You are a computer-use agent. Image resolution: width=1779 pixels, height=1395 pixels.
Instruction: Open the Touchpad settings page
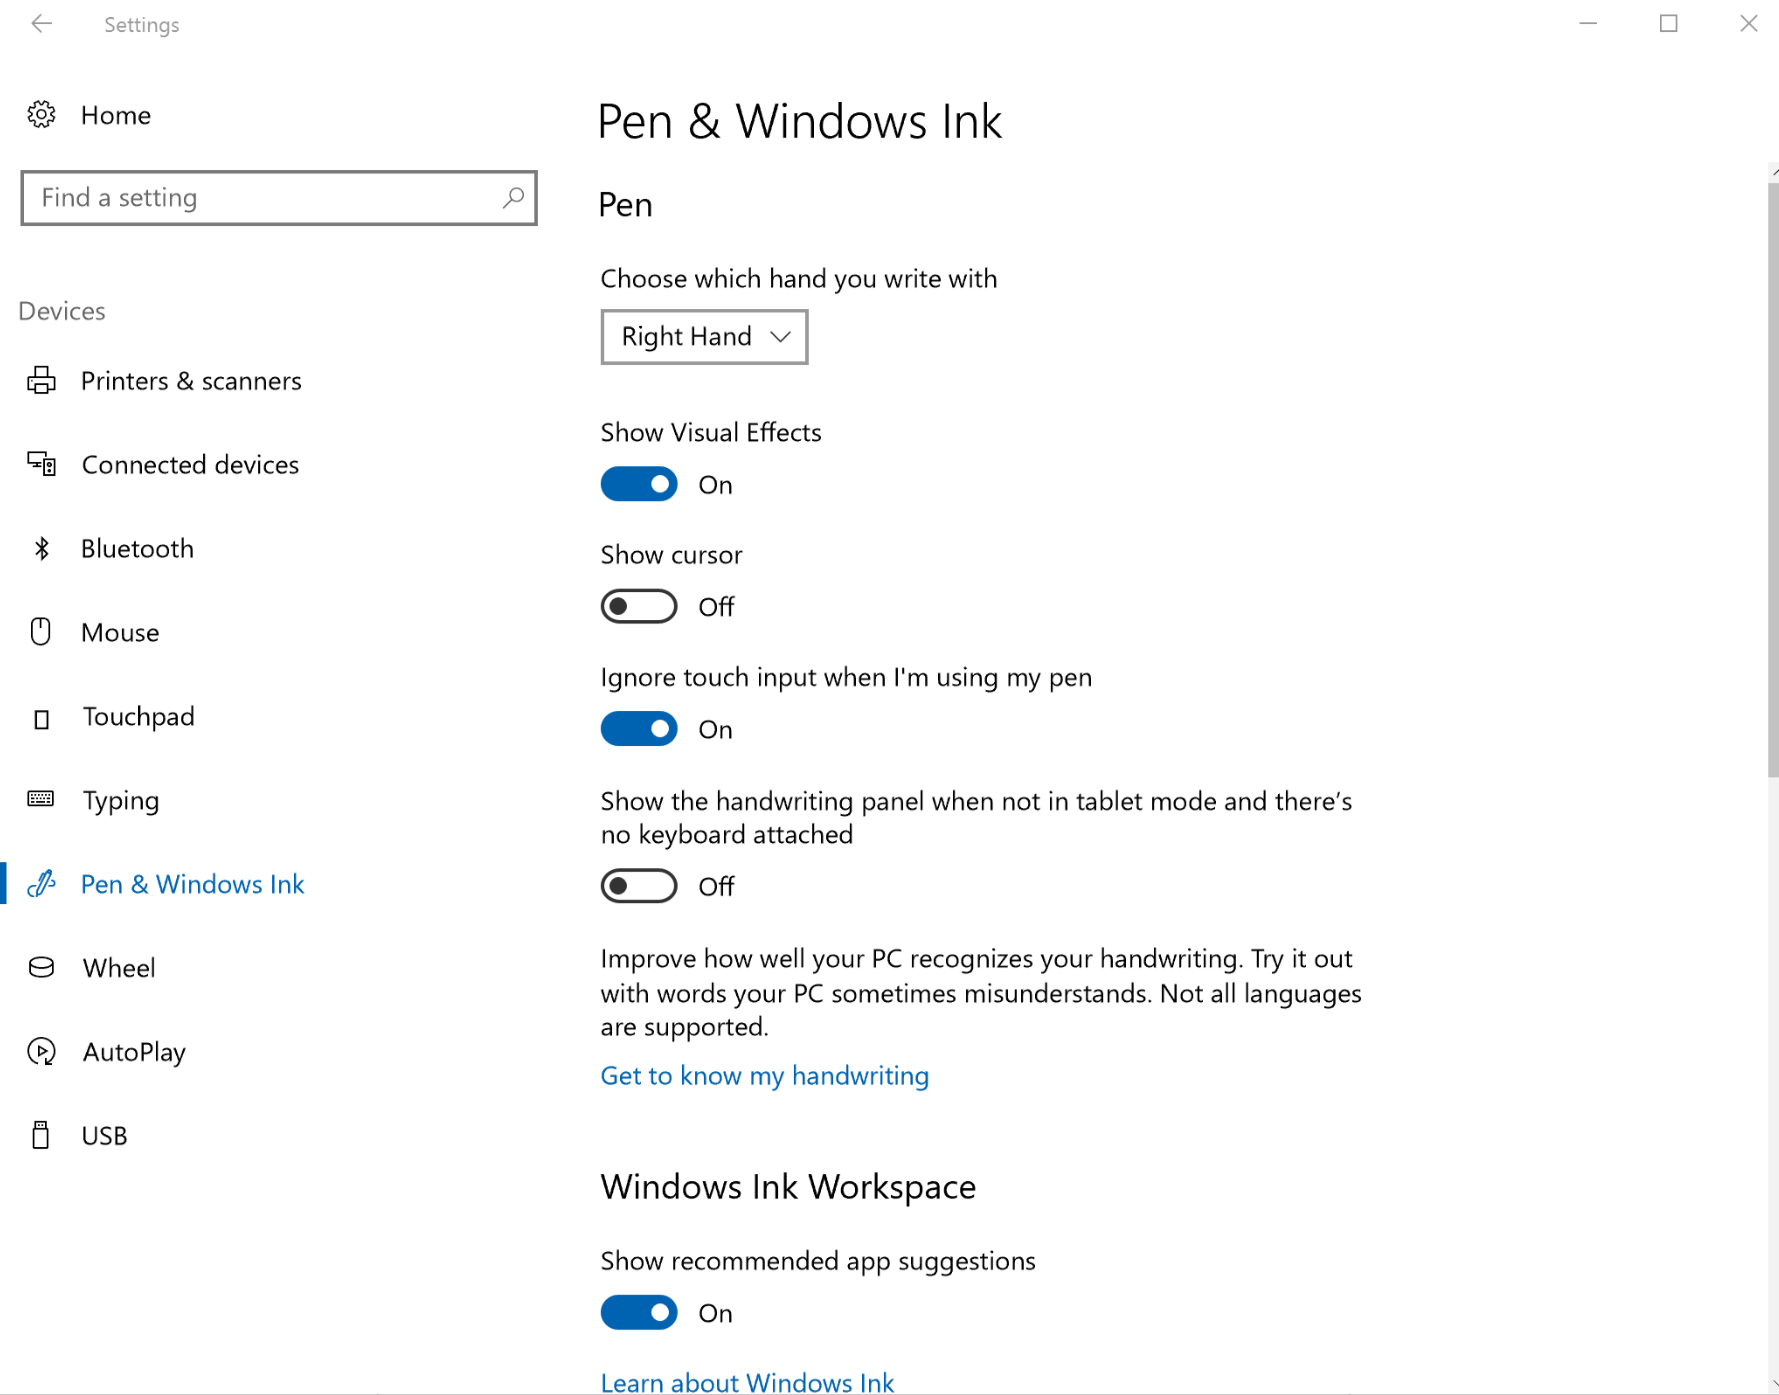pos(138,717)
